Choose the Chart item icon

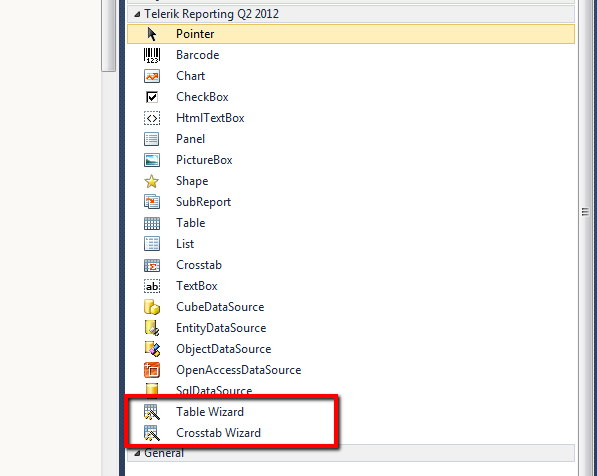coord(152,76)
